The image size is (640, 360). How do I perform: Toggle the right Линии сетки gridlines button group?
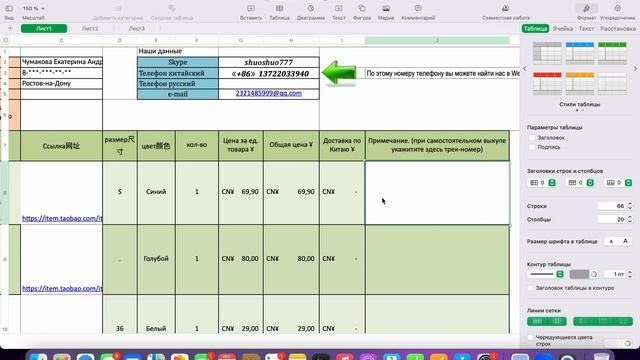point(603,322)
